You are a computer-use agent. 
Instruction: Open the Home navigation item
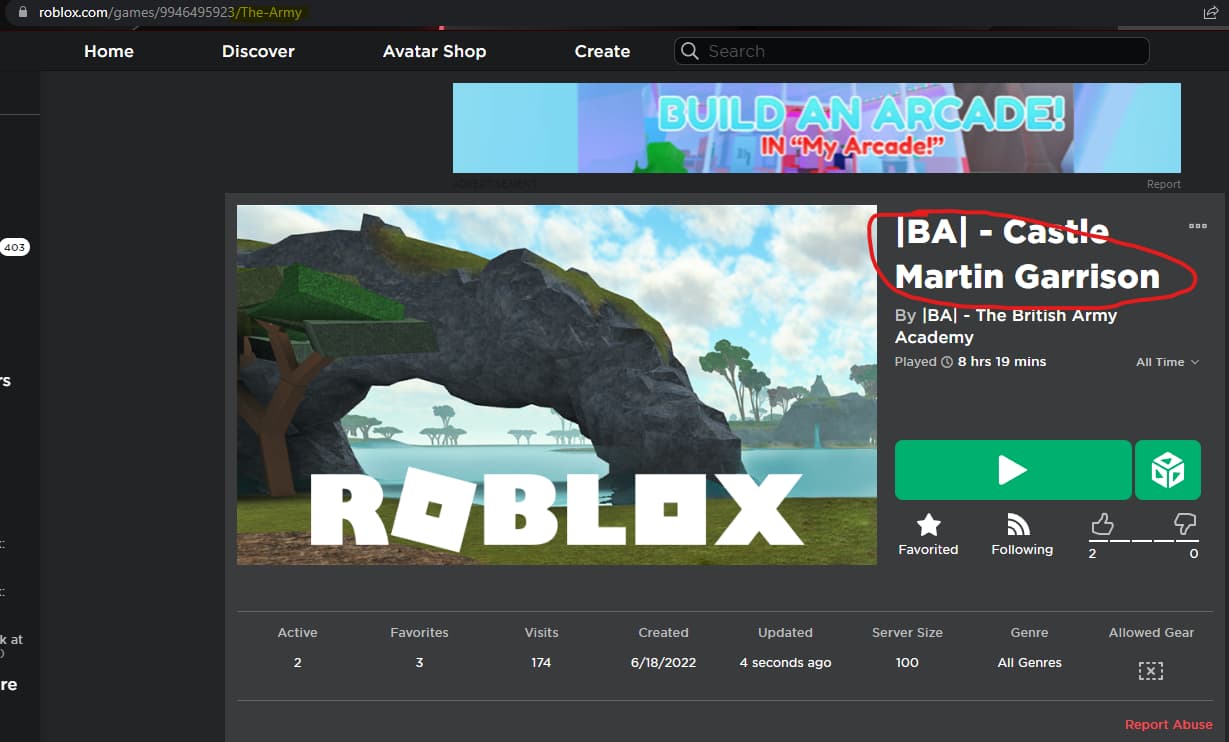109,51
